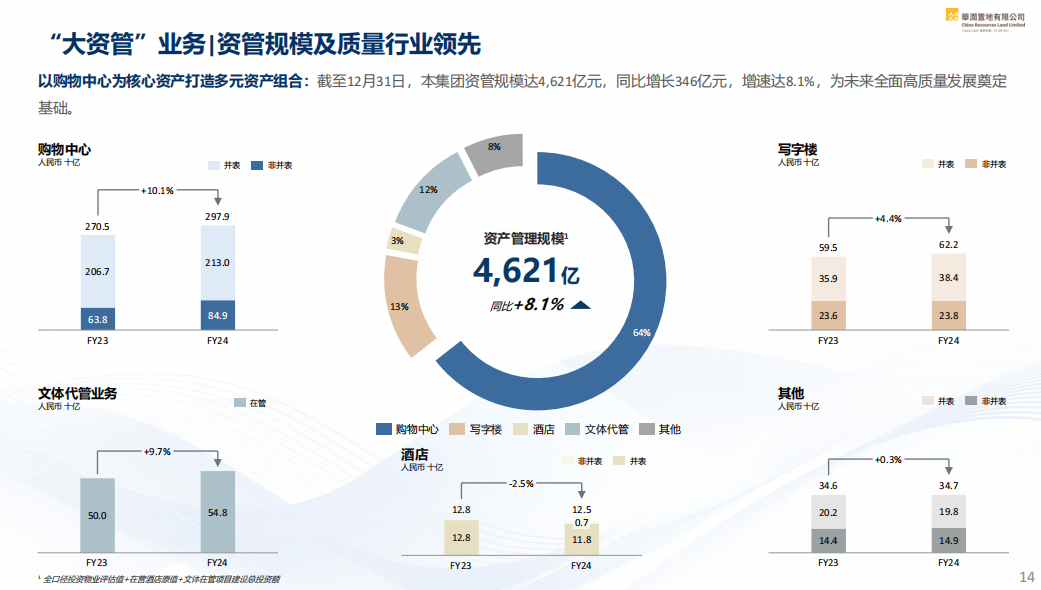Image resolution: width=1041 pixels, height=590 pixels.
Task: Click the +9.7% growth arrow over 文体代管业务
Action: coord(157,451)
